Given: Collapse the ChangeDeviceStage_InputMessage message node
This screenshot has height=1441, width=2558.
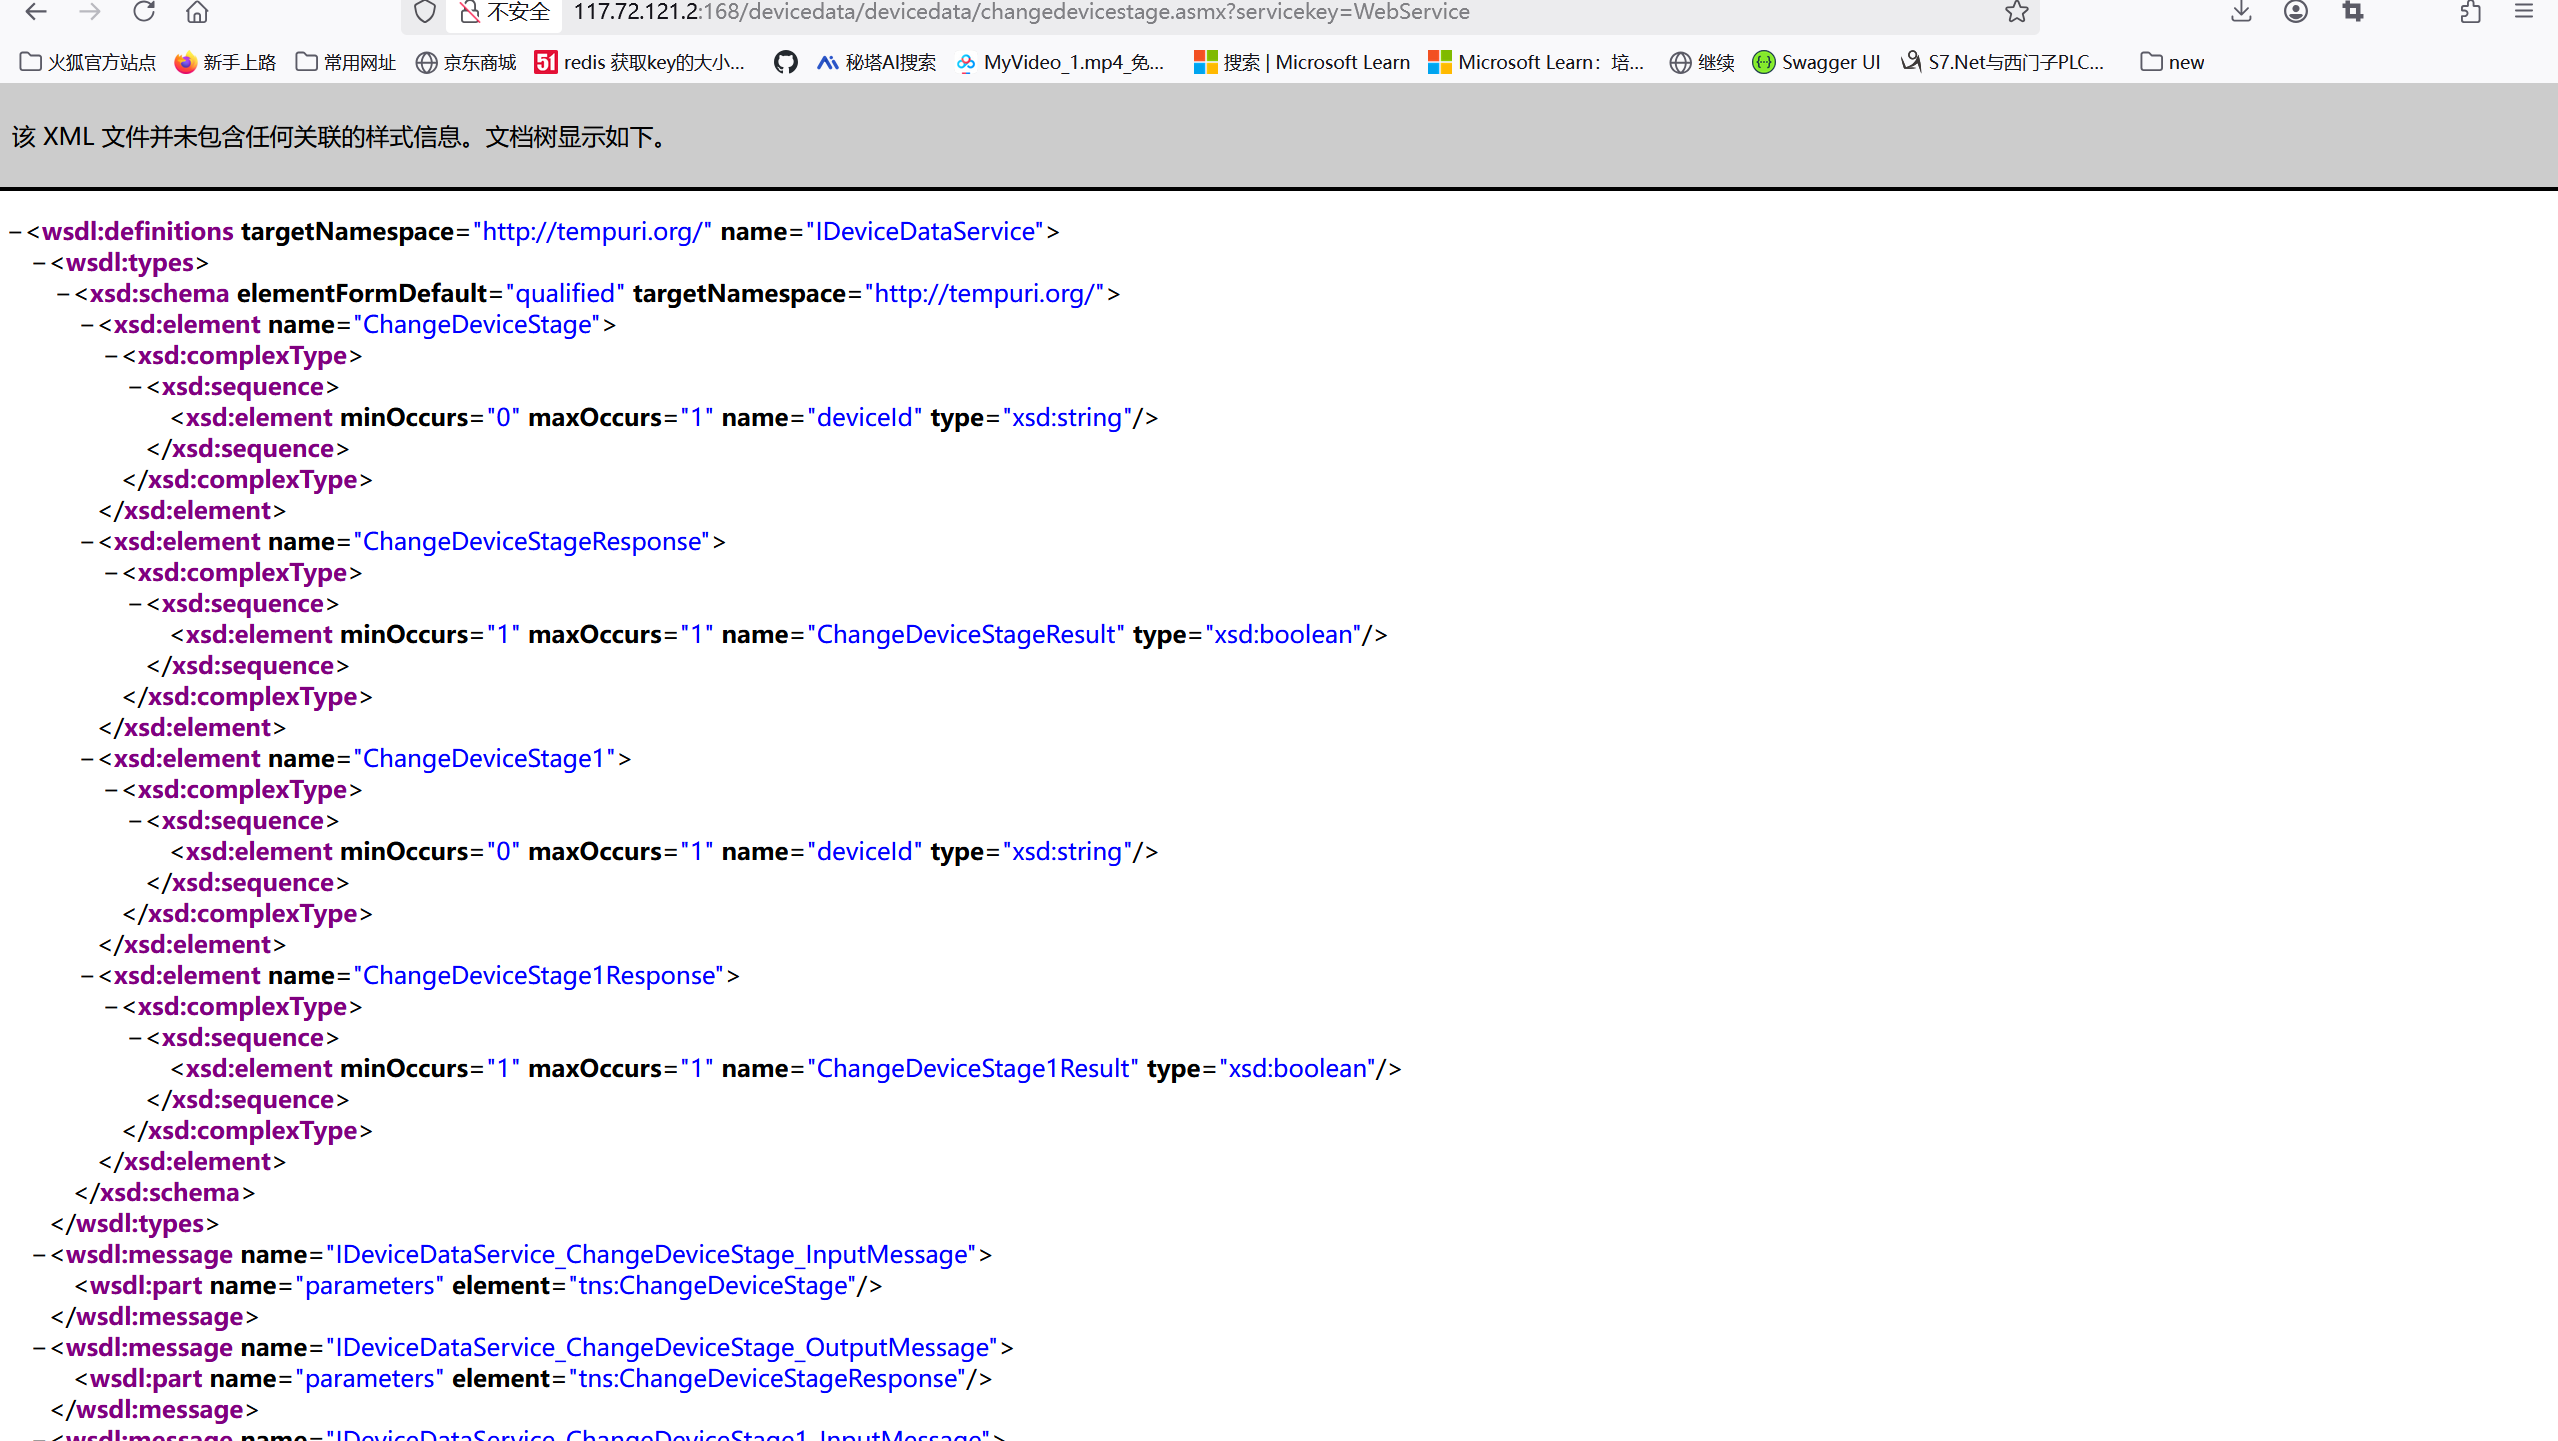Looking at the screenshot, I should pos(39,1255).
